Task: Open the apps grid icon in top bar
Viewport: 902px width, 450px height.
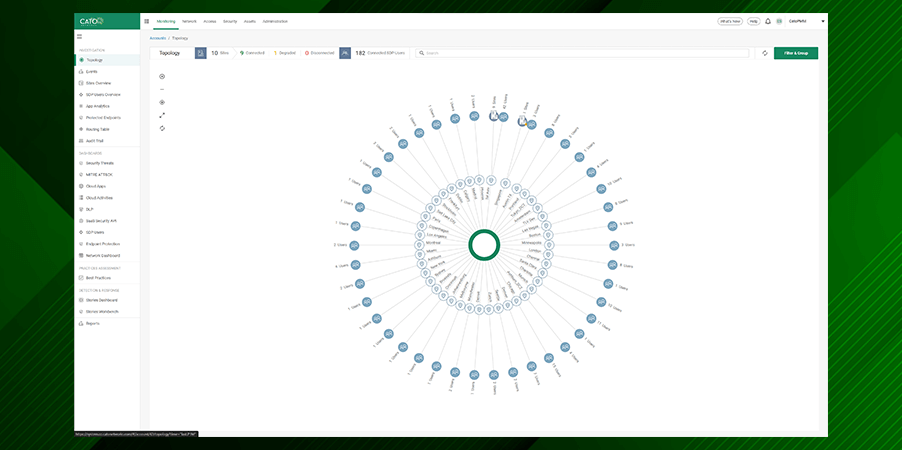Action: [x=147, y=20]
